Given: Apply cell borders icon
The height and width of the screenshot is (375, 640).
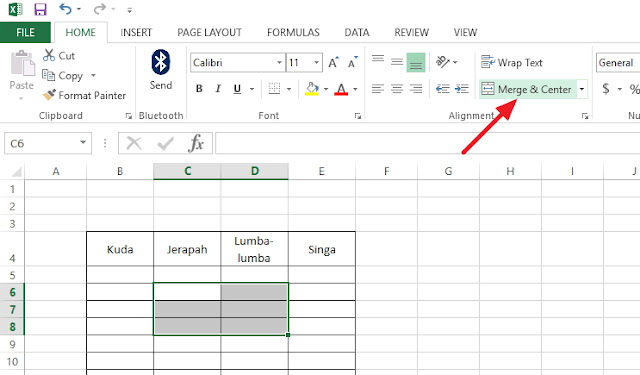Looking at the screenshot, I should [x=274, y=89].
